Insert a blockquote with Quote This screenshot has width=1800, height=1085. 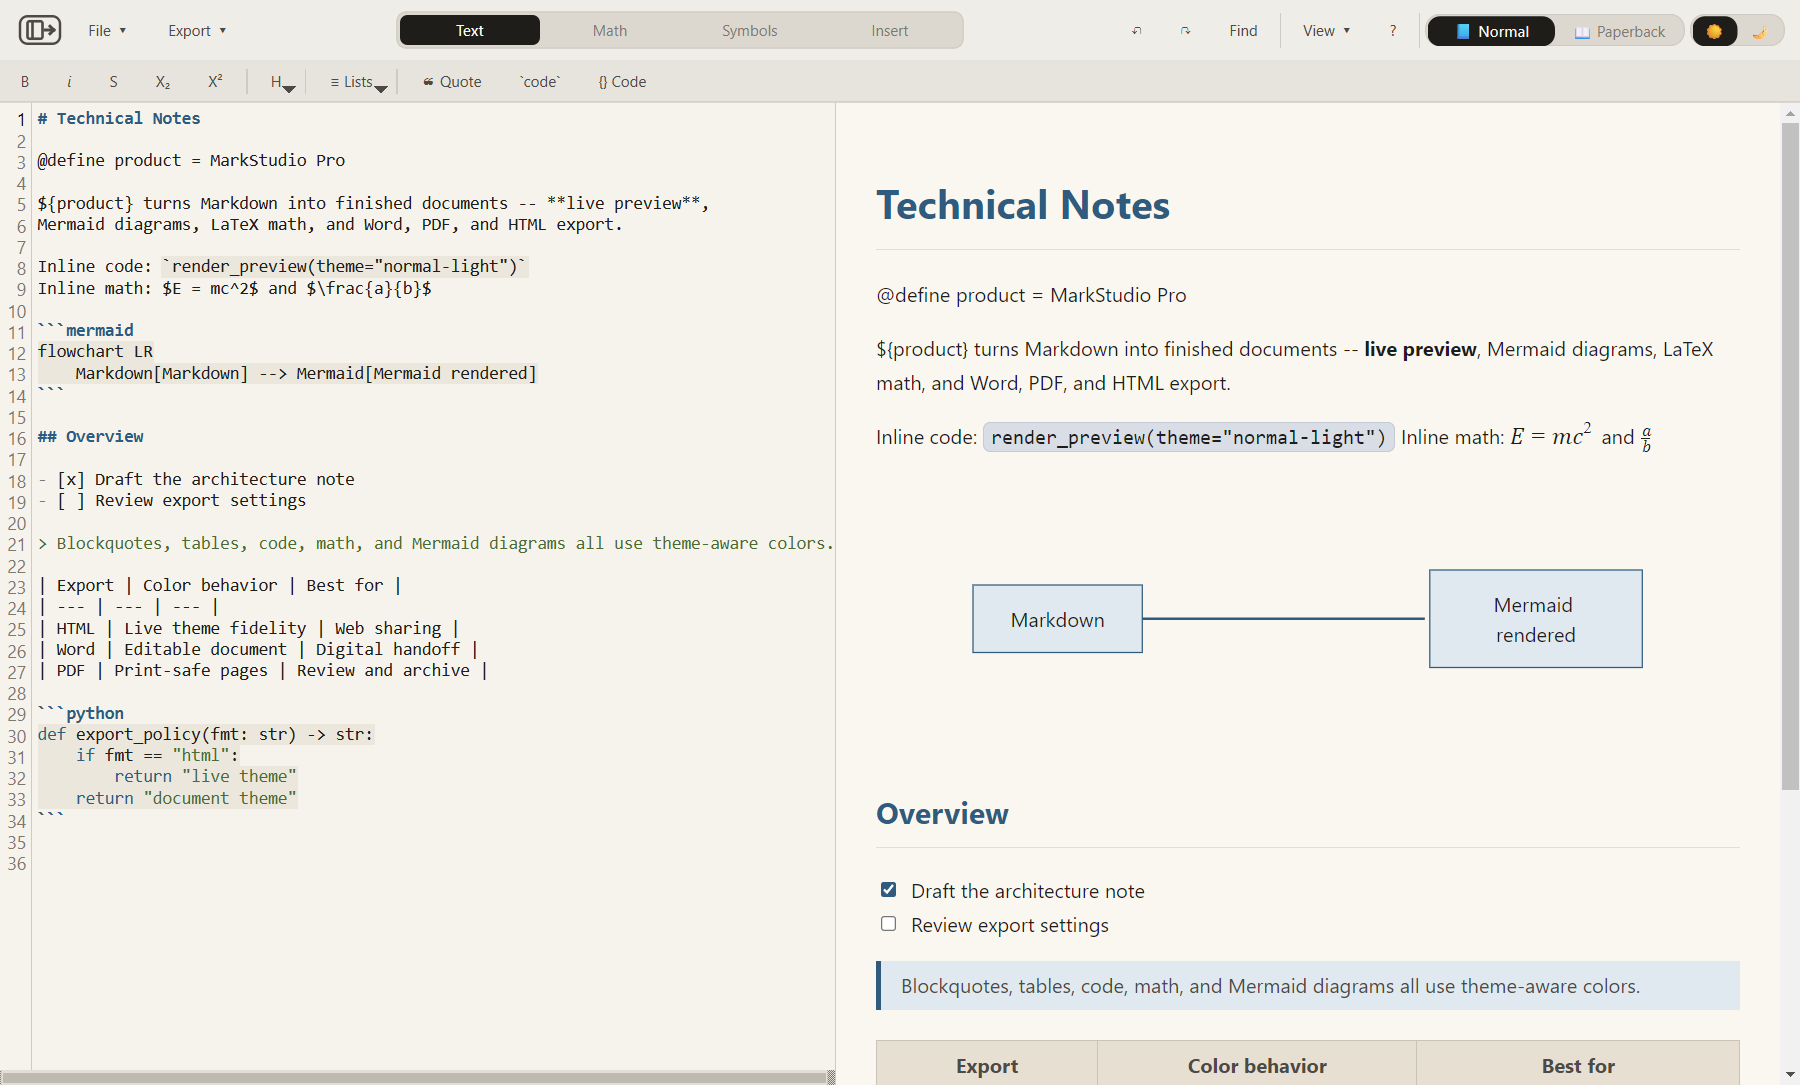click(x=452, y=82)
